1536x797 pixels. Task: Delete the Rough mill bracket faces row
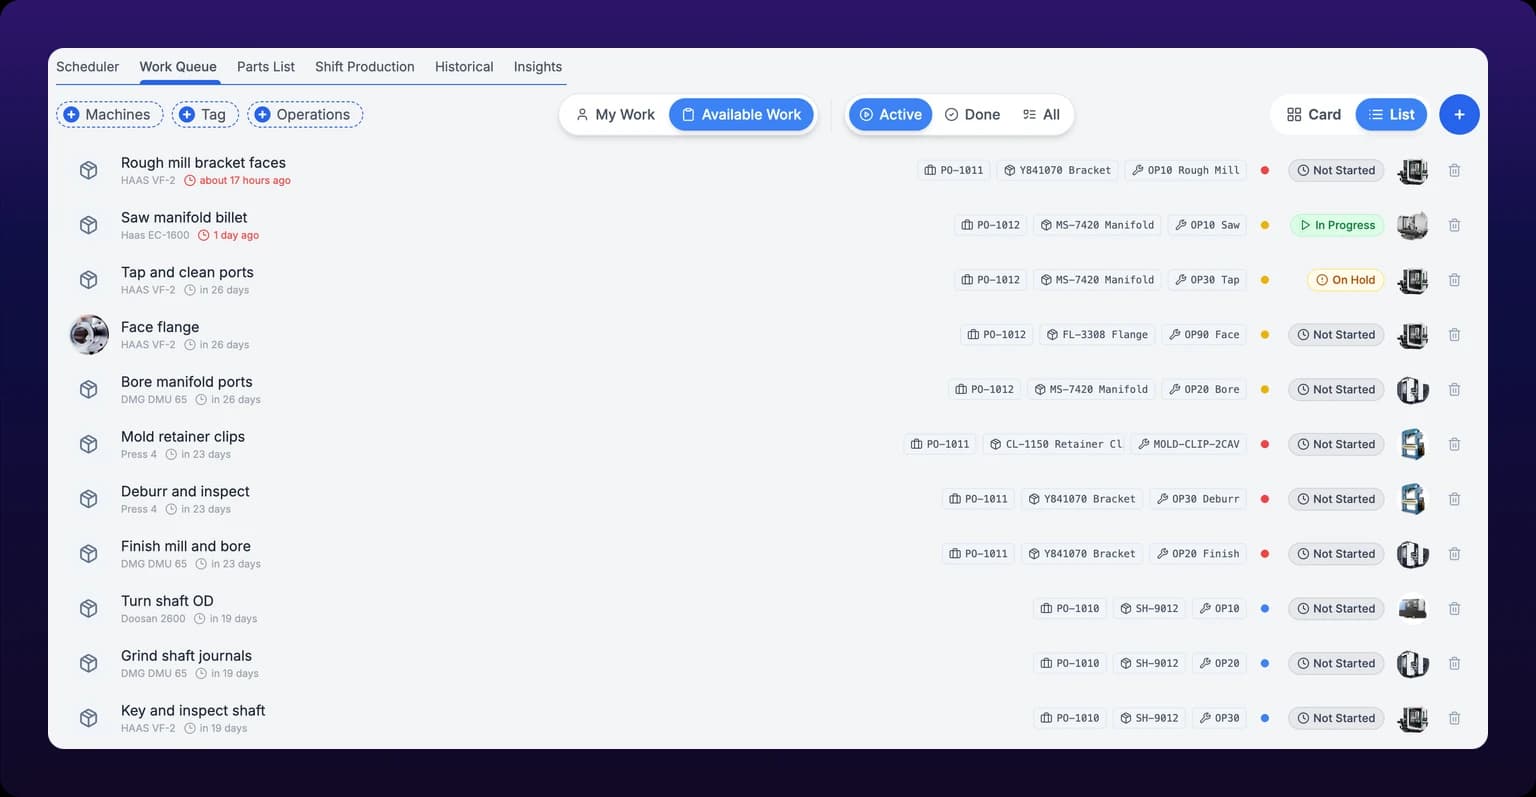1454,171
